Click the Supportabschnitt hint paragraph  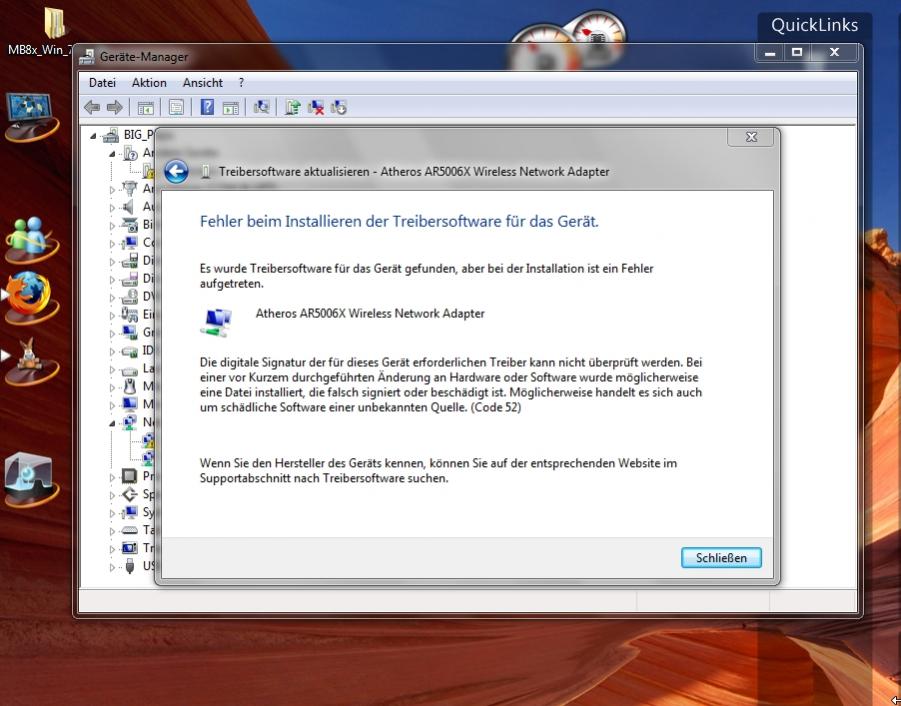click(438, 470)
